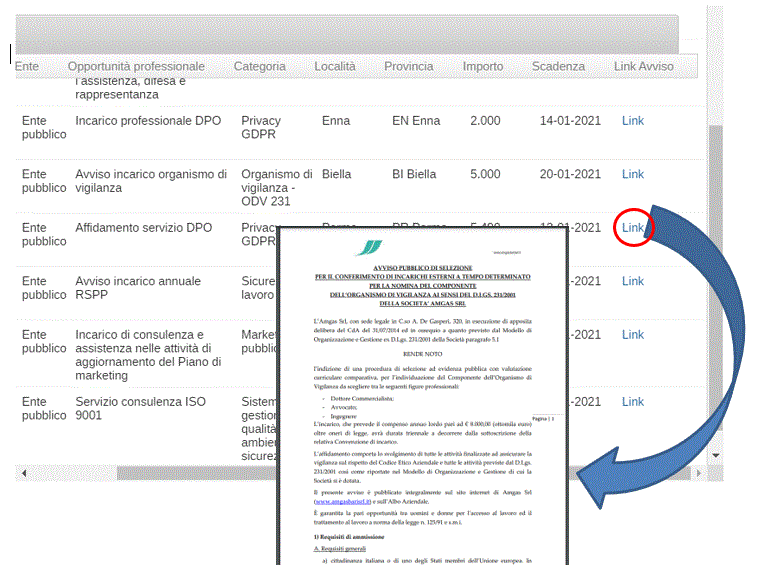Open Link for Biella vigilanza notice
The image size is (765, 585).
(x=632, y=174)
